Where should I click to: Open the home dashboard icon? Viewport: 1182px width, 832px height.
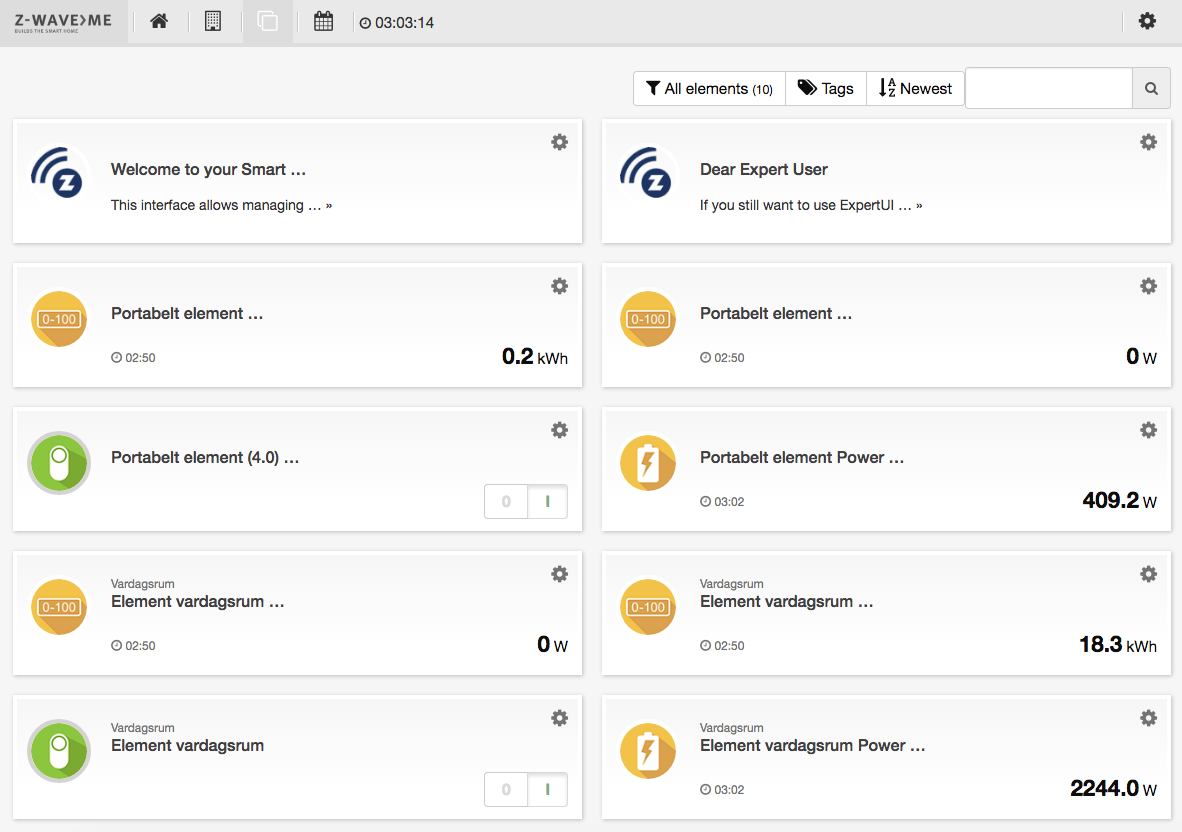[x=159, y=21]
